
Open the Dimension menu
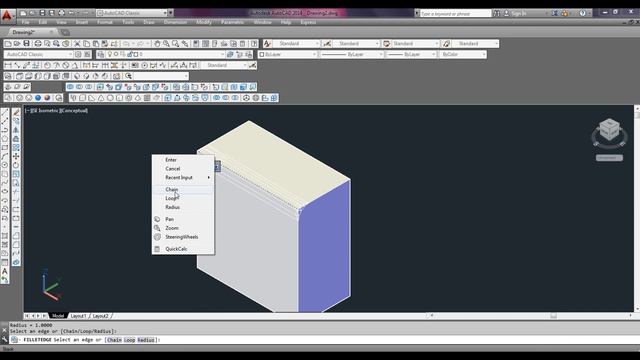click(x=176, y=22)
